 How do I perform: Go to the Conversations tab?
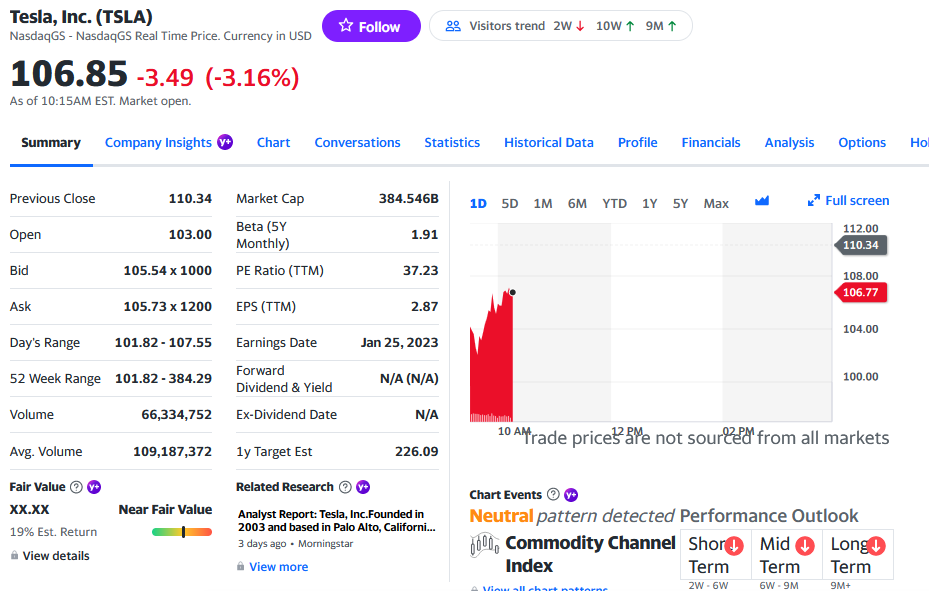[x=357, y=143]
